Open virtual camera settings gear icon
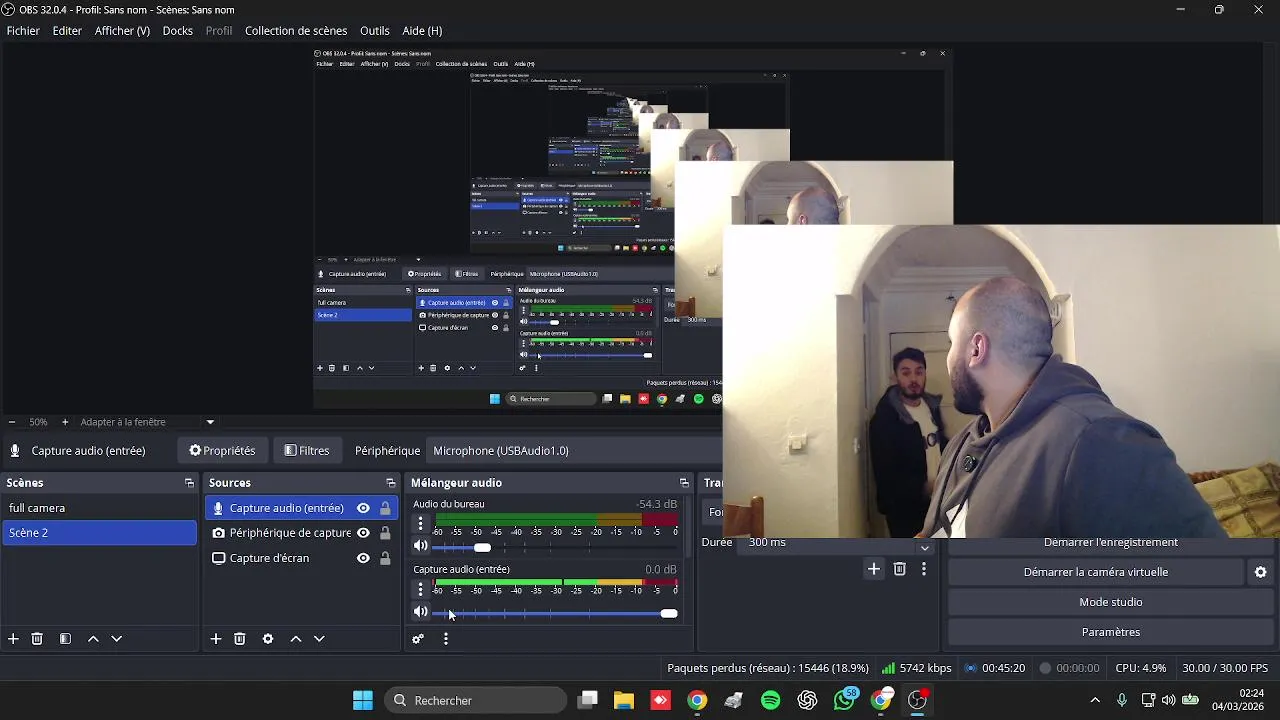The height and width of the screenshot is (720, 1280). point(1260,572)
